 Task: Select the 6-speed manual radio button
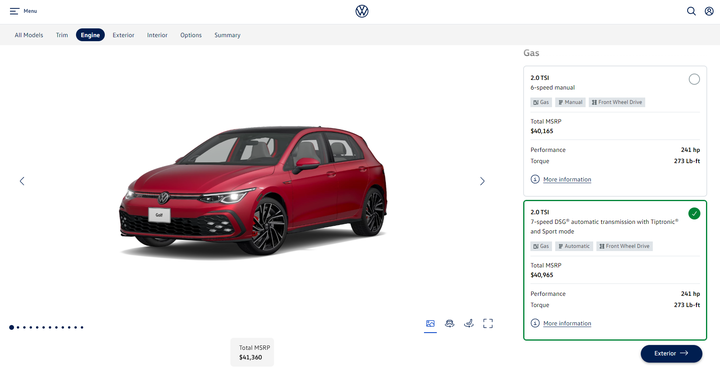[x=694, y=79]
